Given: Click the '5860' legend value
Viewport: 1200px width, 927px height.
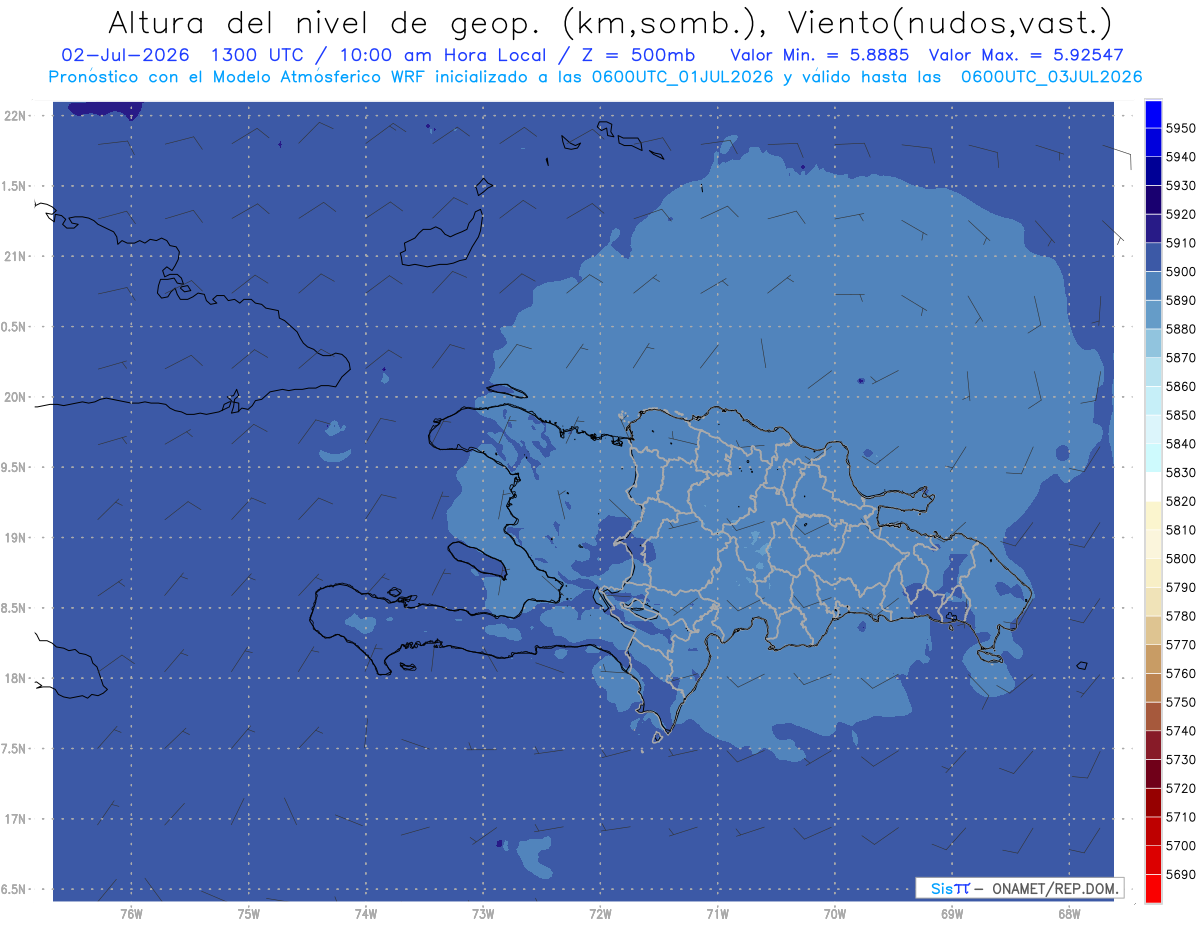Looking at the screenshot, I should (1180, 386).
